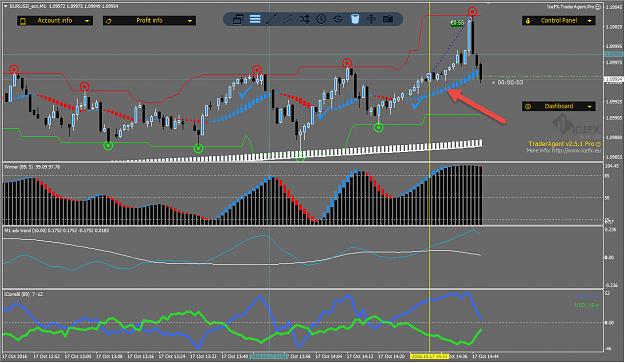
Task: Click the 'iCorrelli (89)' indicator label
Action: click(x=18, y=294)
